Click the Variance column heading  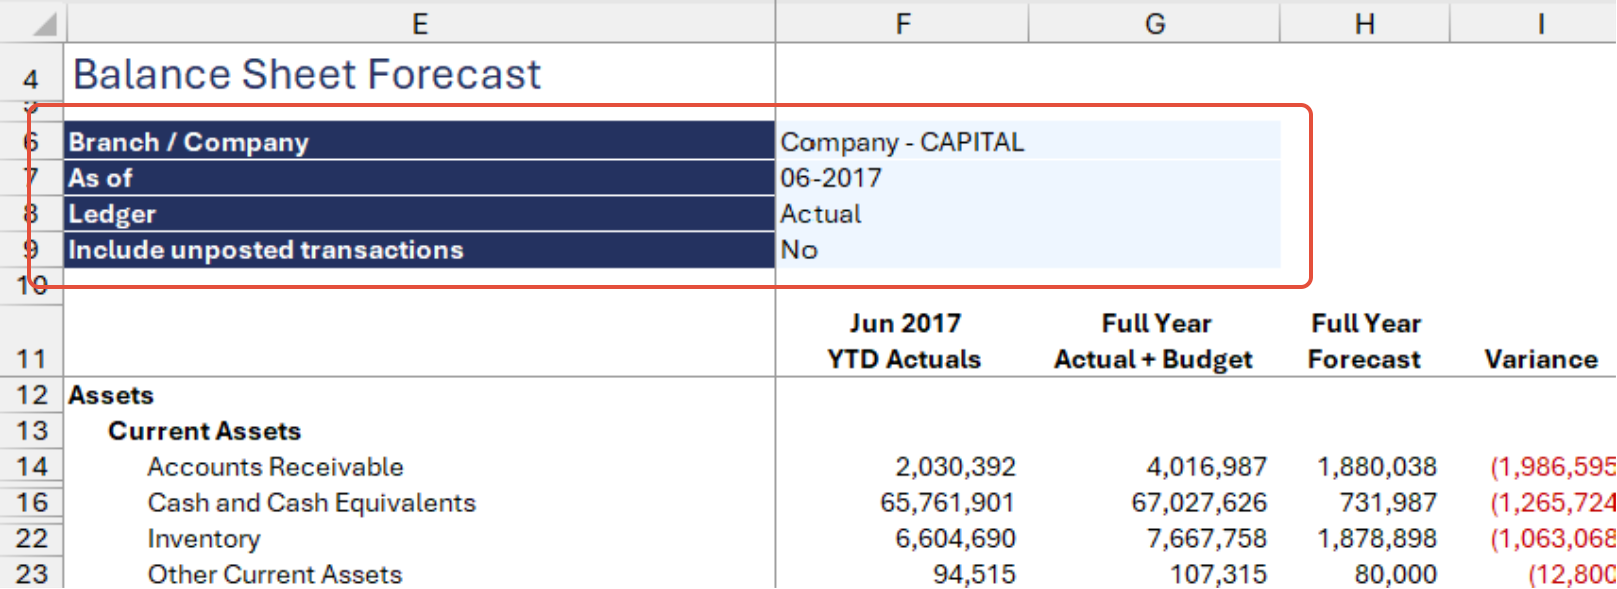coord(1541,359)
